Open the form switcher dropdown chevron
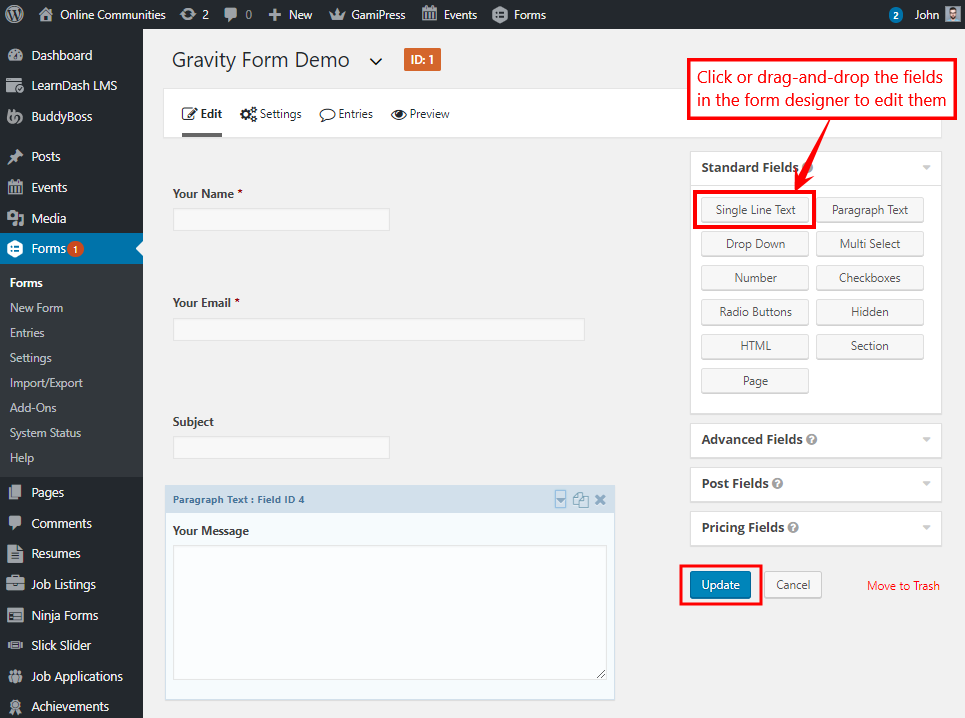 [x=376, y=61]
